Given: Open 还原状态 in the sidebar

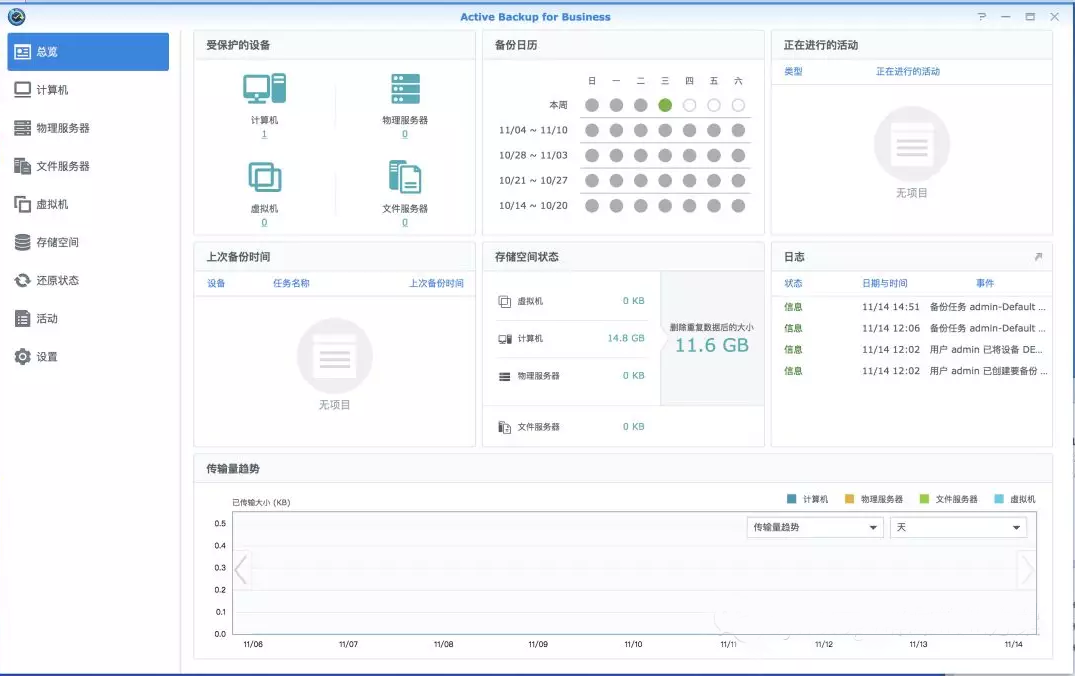Looking at the screenshot, I should [57, 281].
